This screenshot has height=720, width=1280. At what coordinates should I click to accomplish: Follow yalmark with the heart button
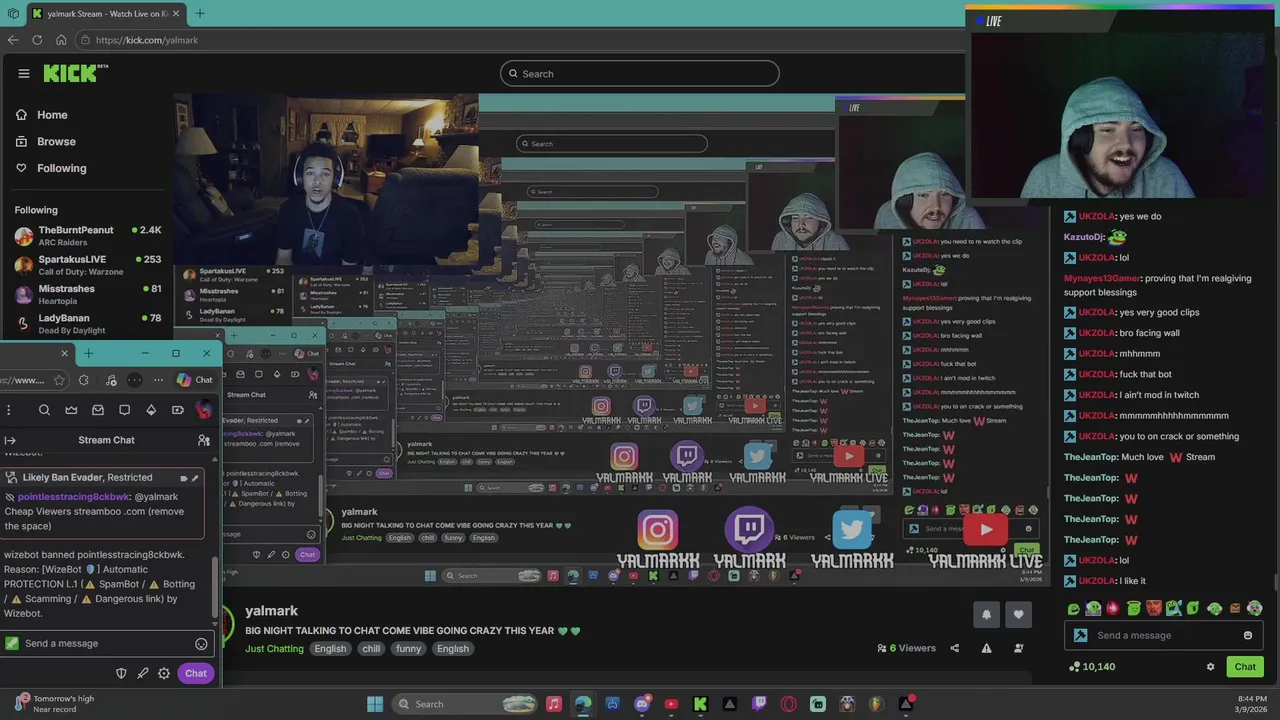(1018, 614)
